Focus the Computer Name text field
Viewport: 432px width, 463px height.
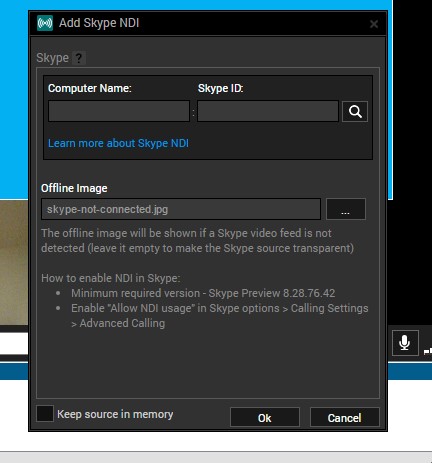pos(119,111)
